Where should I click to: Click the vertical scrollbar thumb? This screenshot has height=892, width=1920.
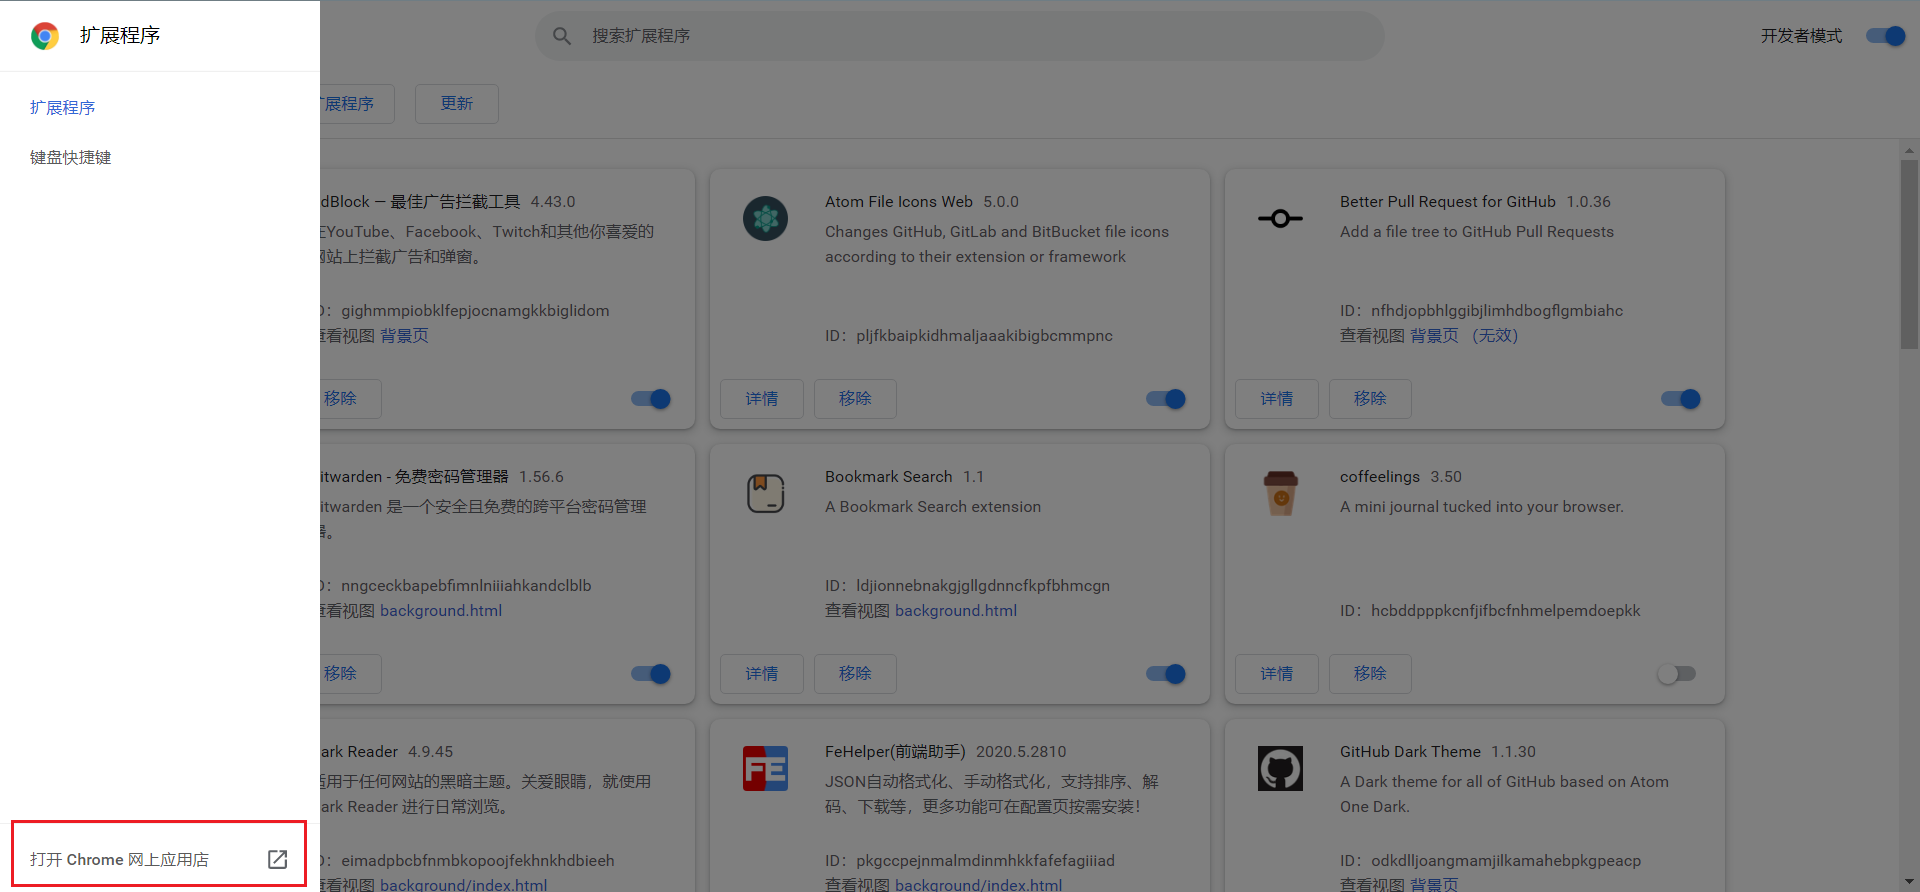click(x=1909, y=254)
